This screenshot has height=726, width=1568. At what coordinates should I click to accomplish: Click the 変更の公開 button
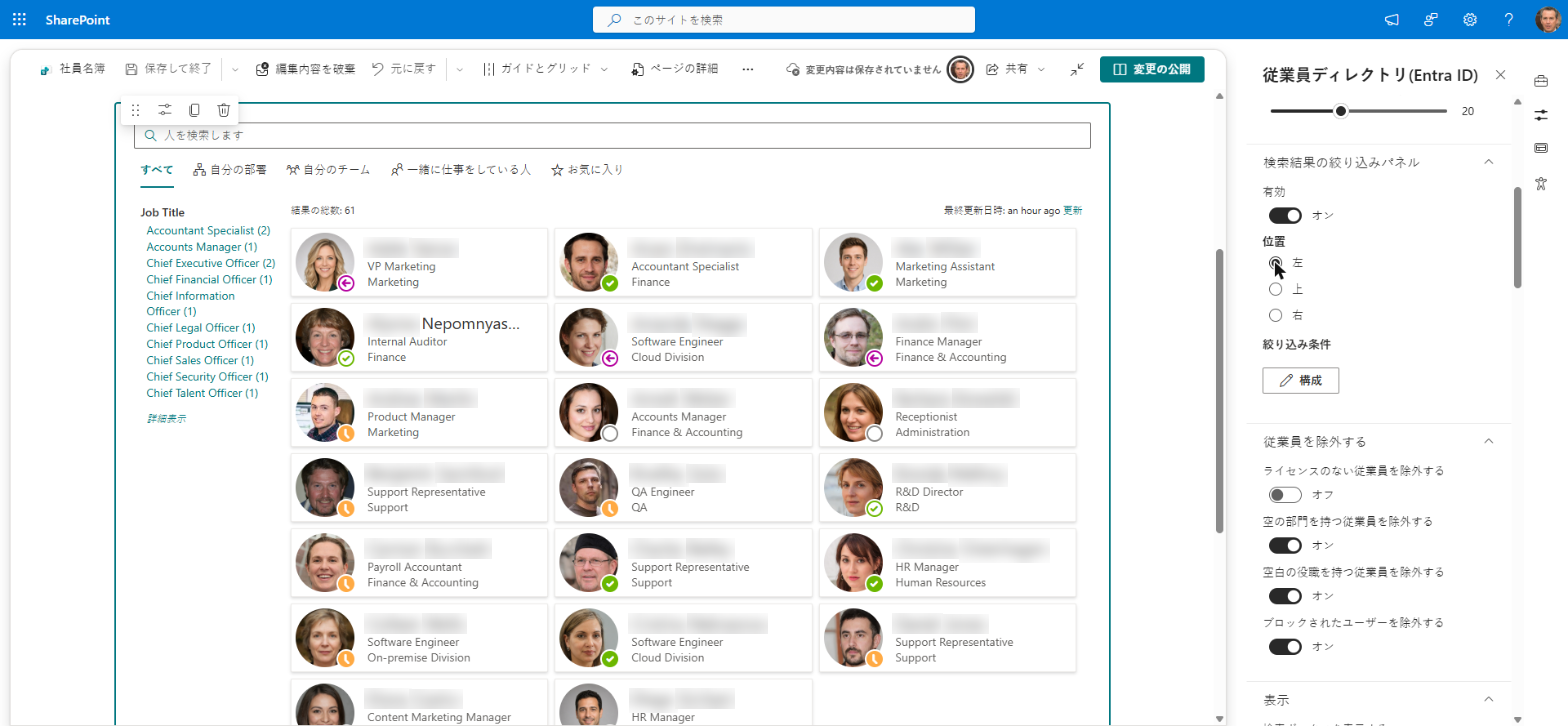pyautogui.click(x=1152, y=69)
